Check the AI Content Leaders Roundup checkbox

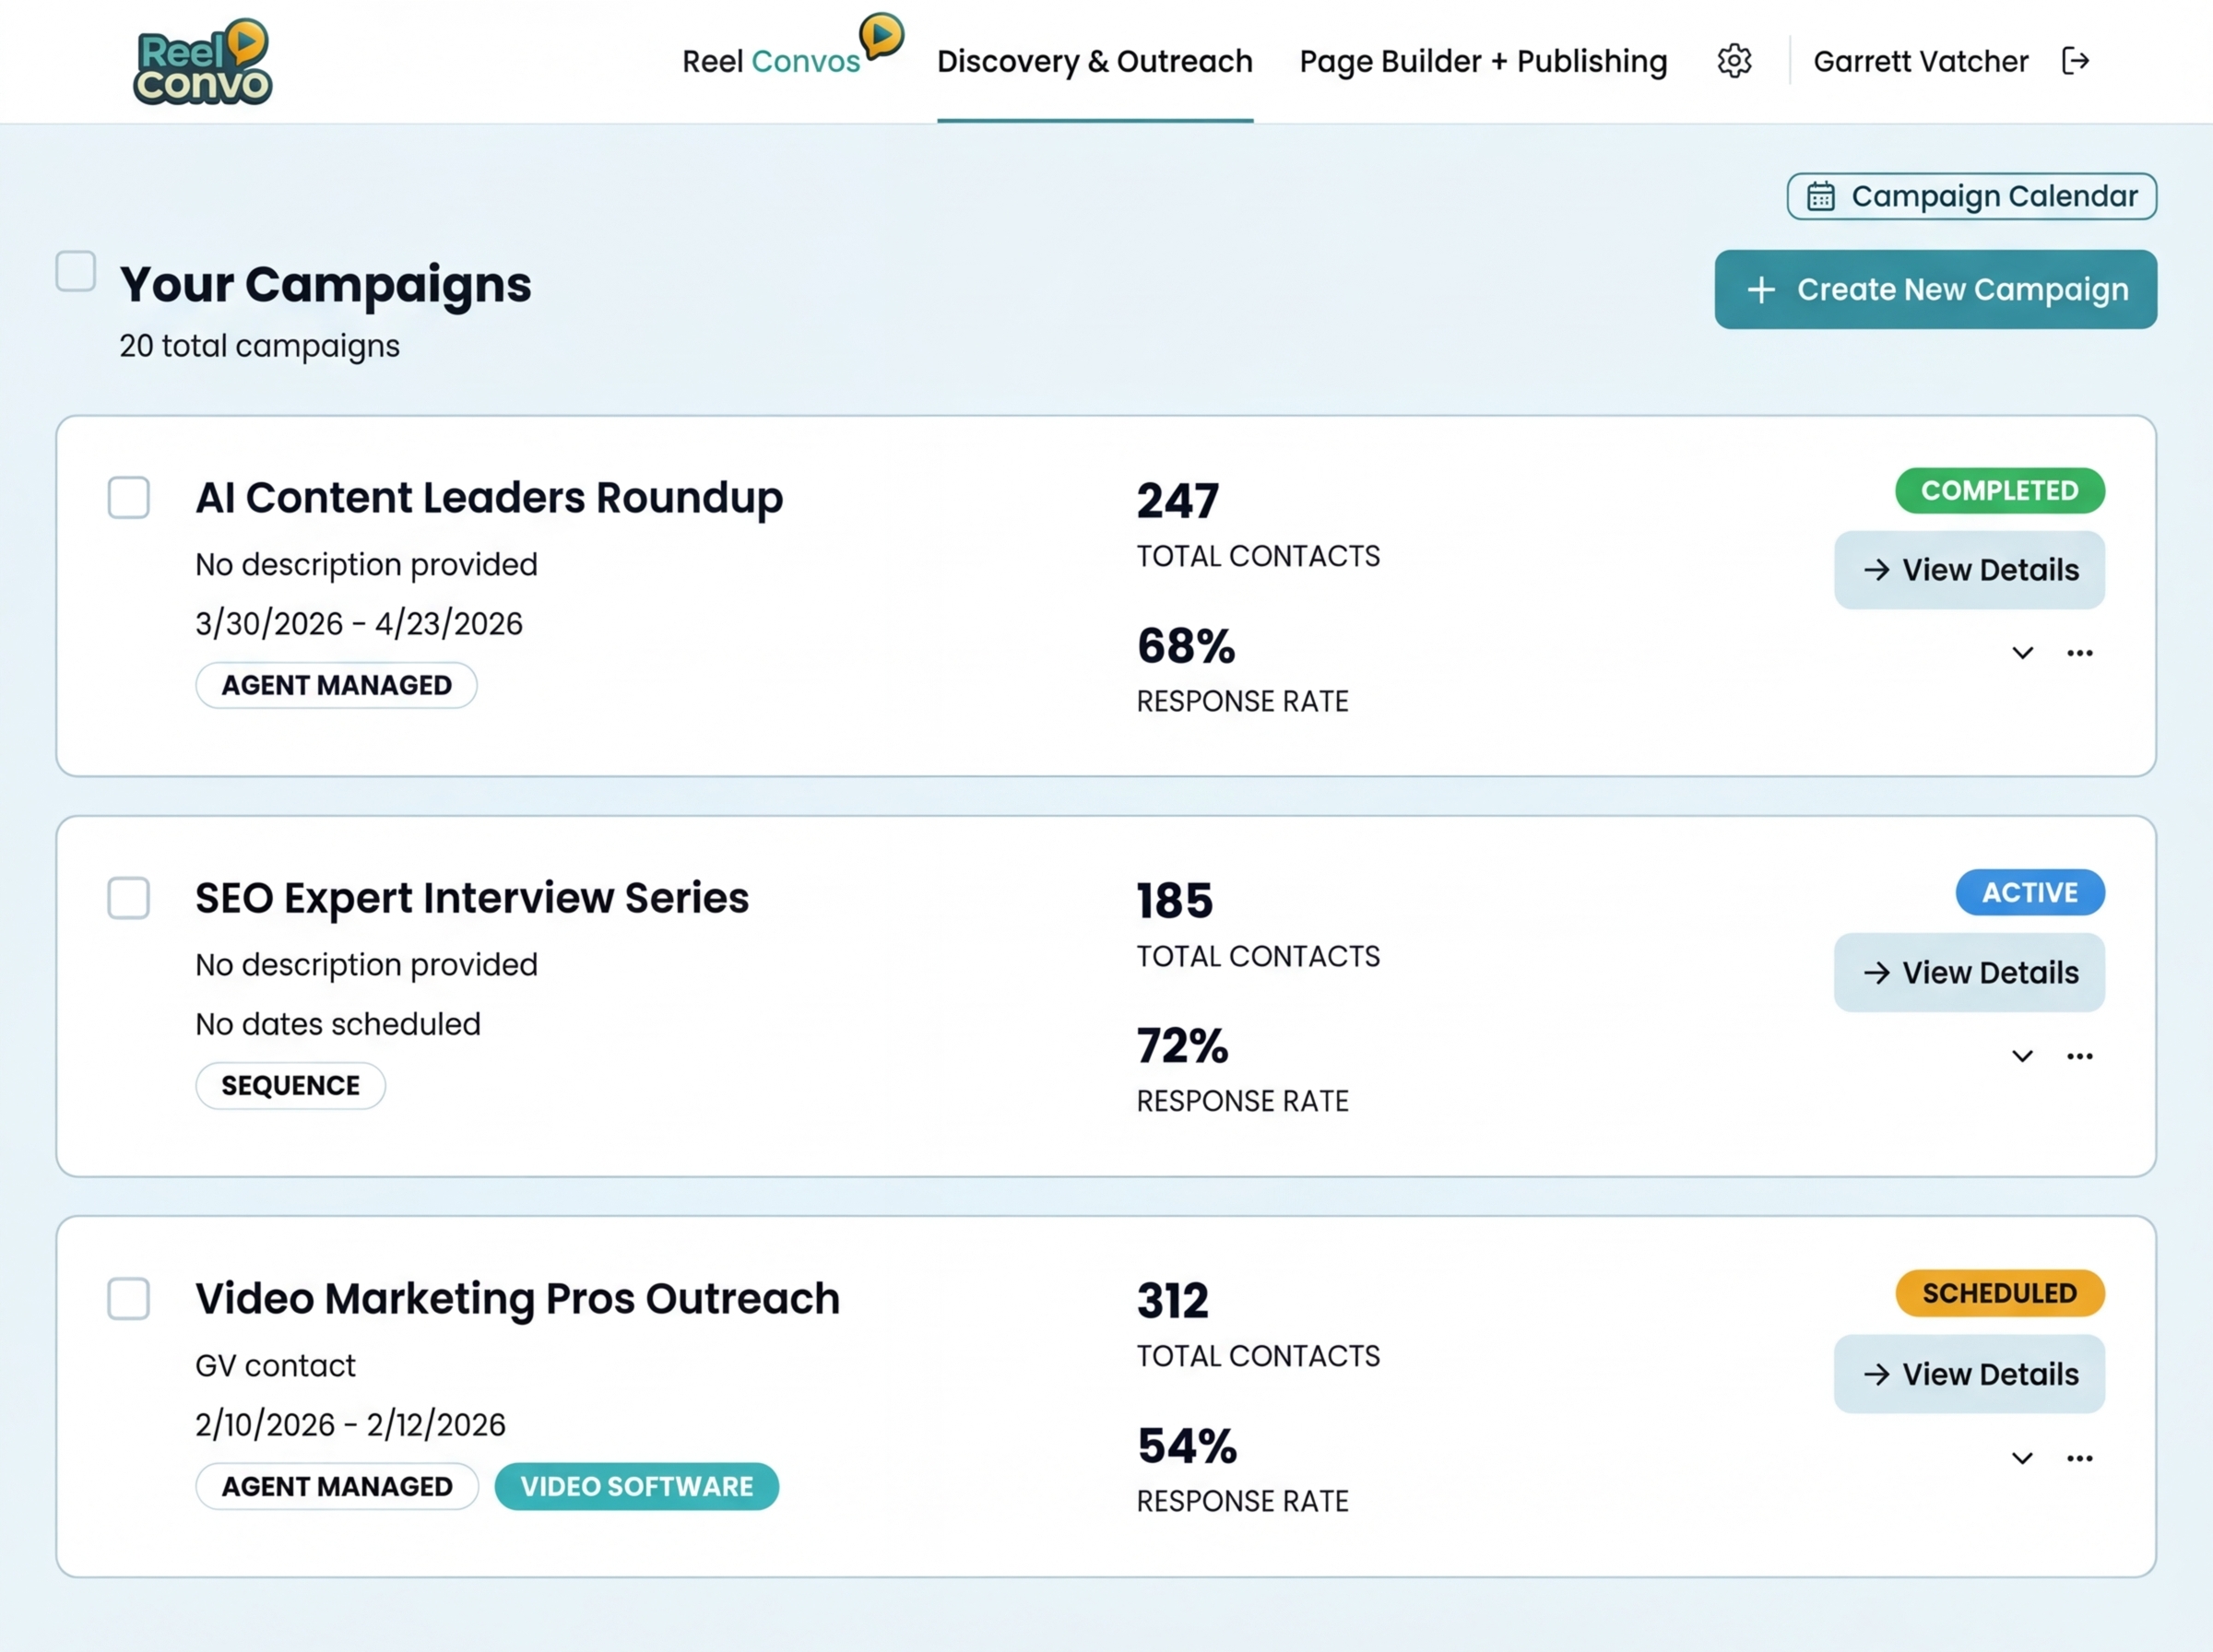[129, 497]
